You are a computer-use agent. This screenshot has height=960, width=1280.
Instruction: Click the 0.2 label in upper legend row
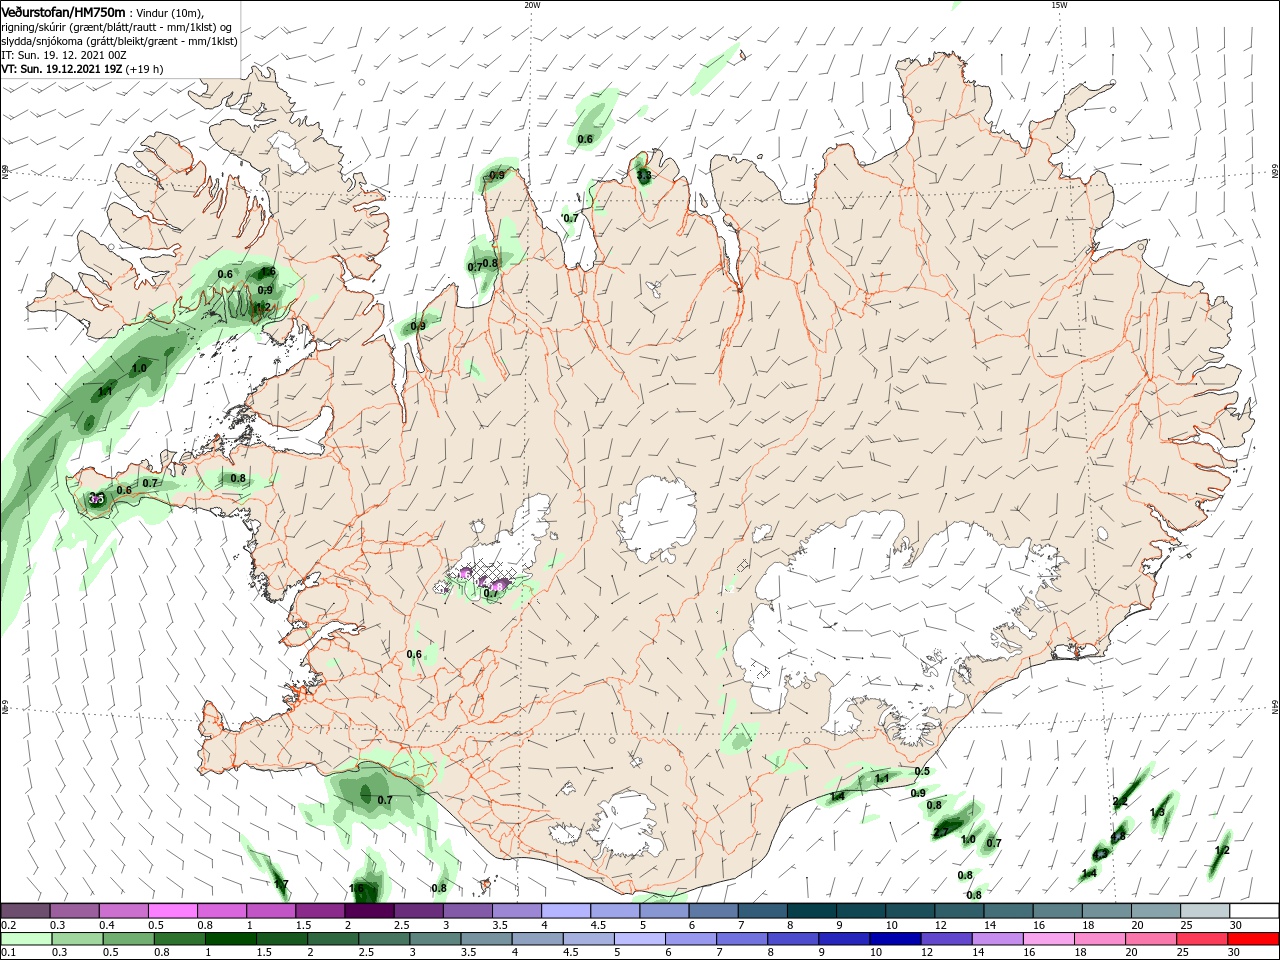pos(9,925)
